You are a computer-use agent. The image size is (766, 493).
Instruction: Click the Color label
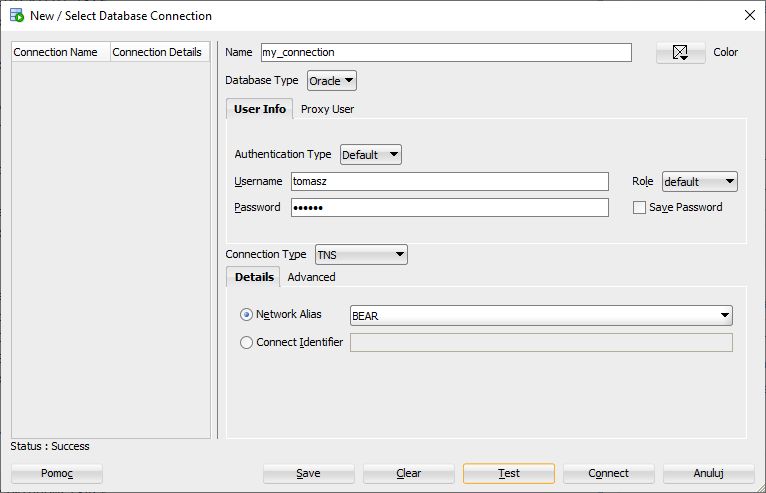(x=725, y=52)
